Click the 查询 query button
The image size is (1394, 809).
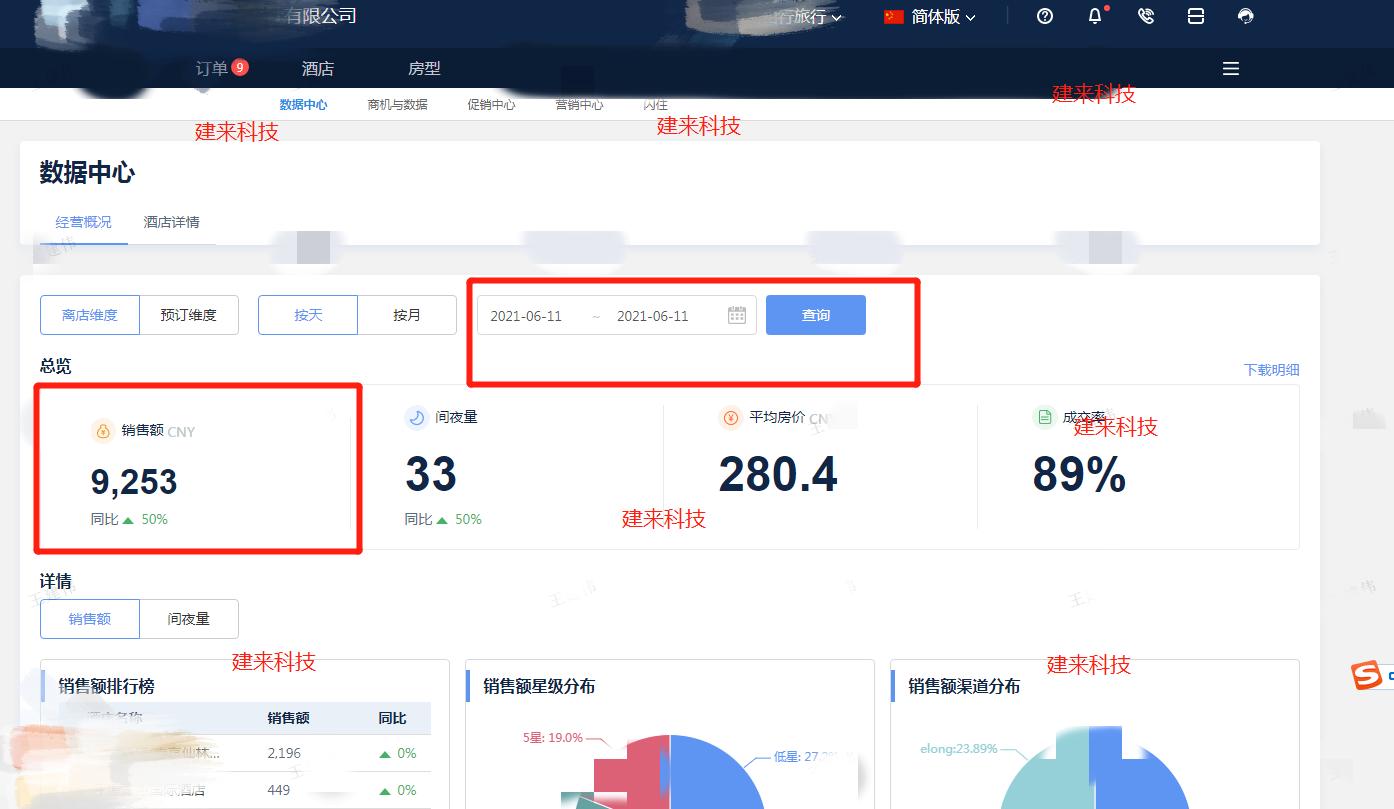point(815,314)
